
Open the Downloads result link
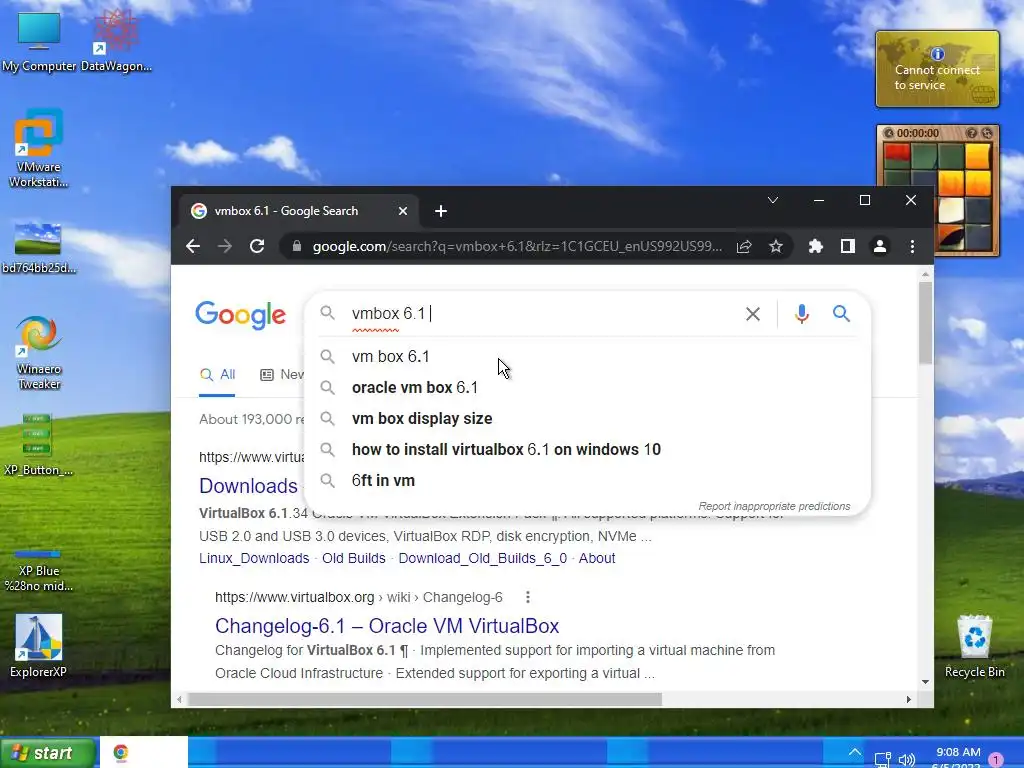coord(248,486)
